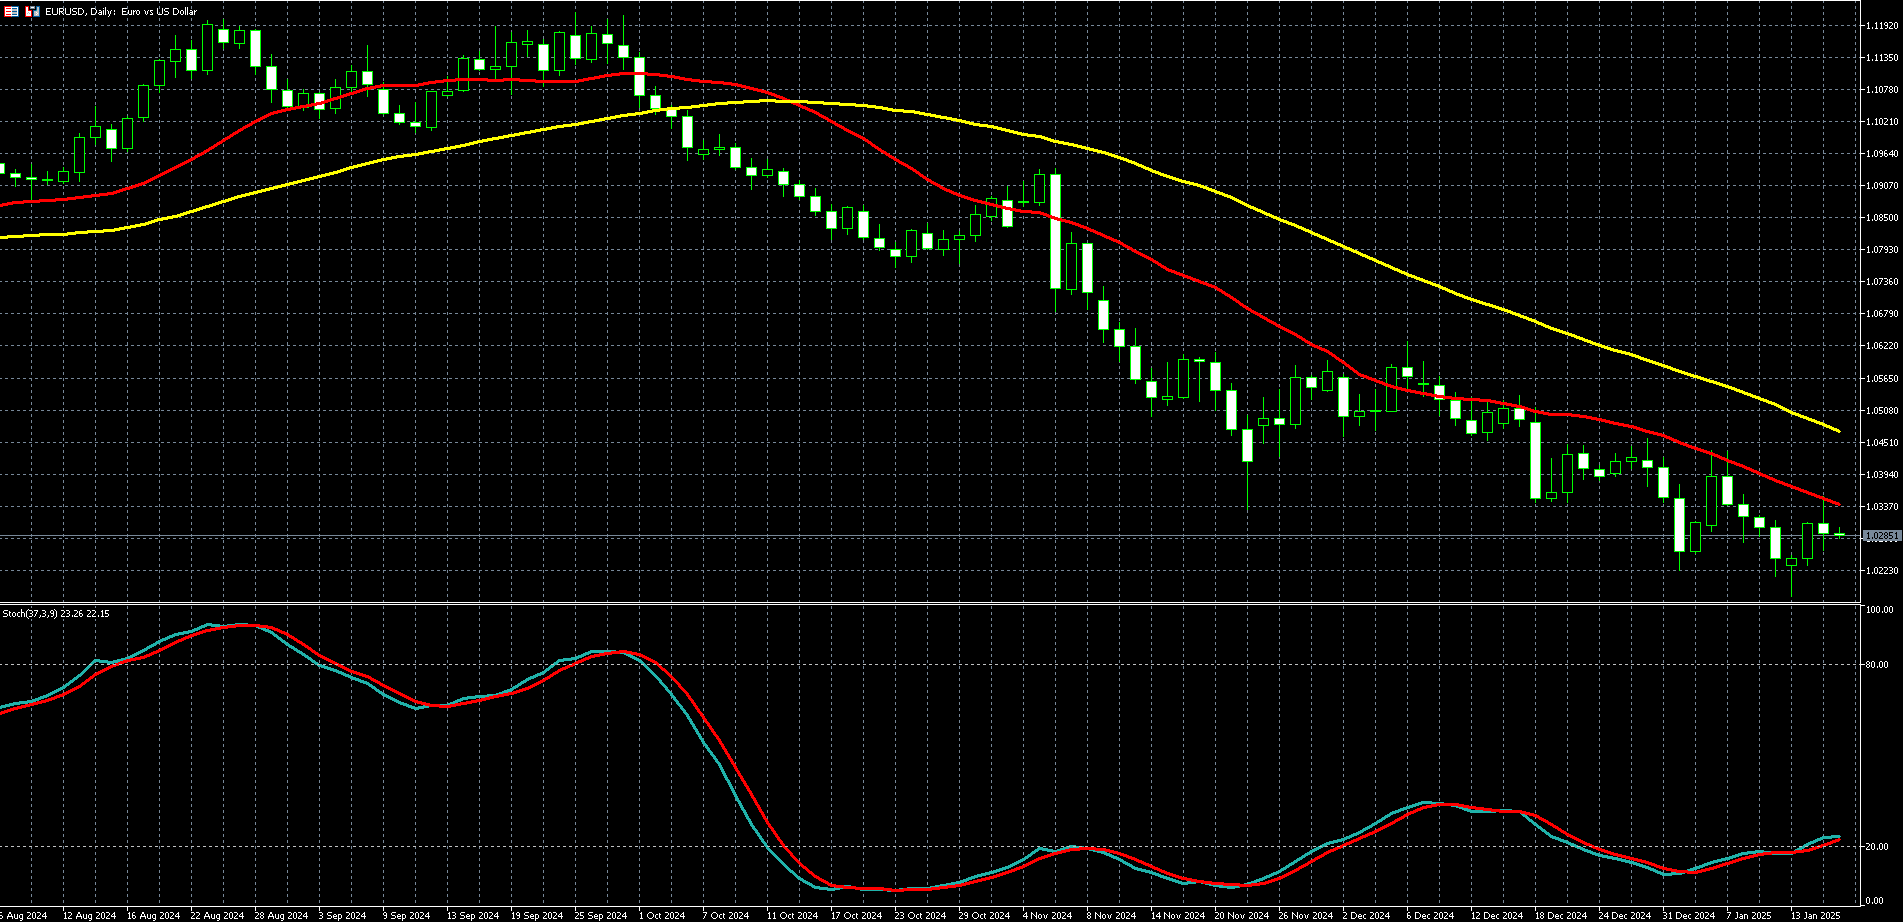Click the last candlestick on the chart
The width and height of the screenshot is (1903, 922).
coord(1839,535)
